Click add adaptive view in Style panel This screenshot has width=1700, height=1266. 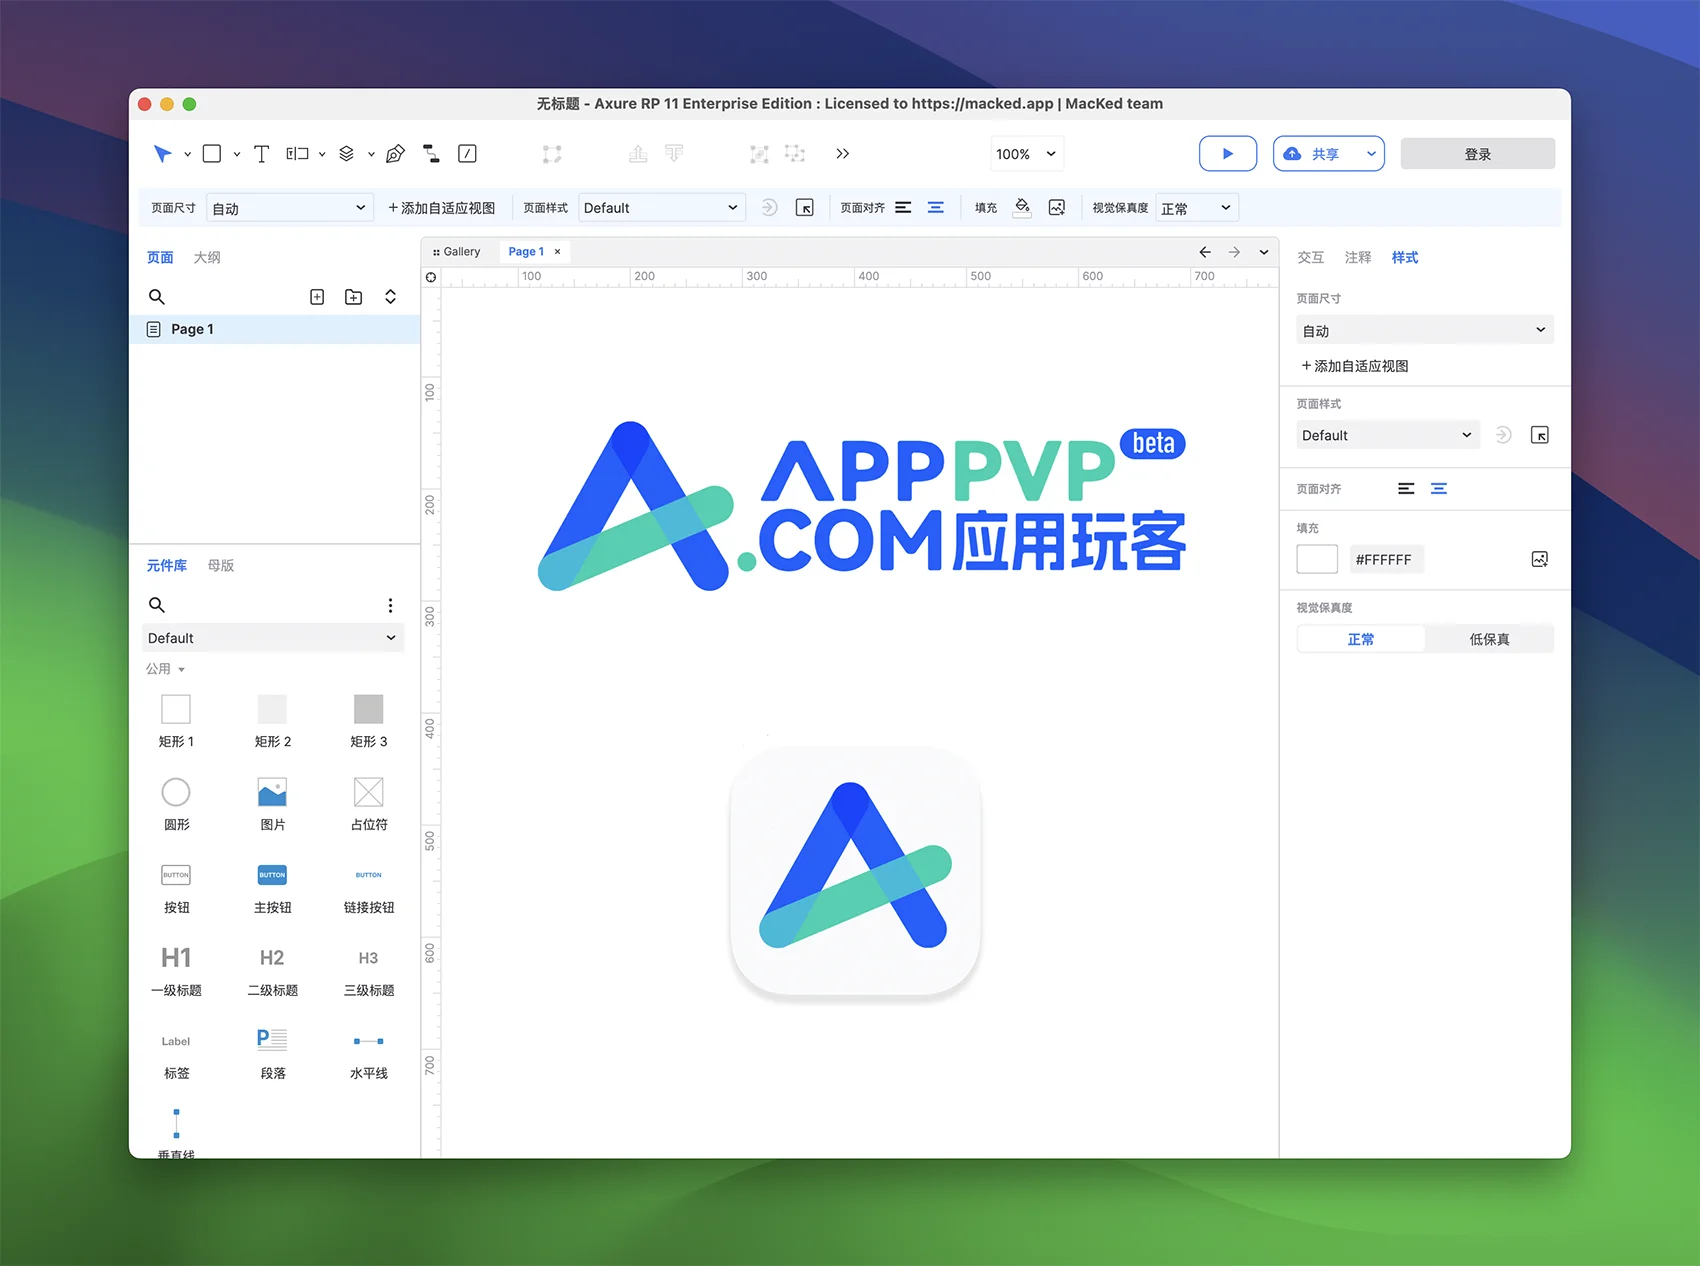pyautogui.click(x=1355, y=366)
